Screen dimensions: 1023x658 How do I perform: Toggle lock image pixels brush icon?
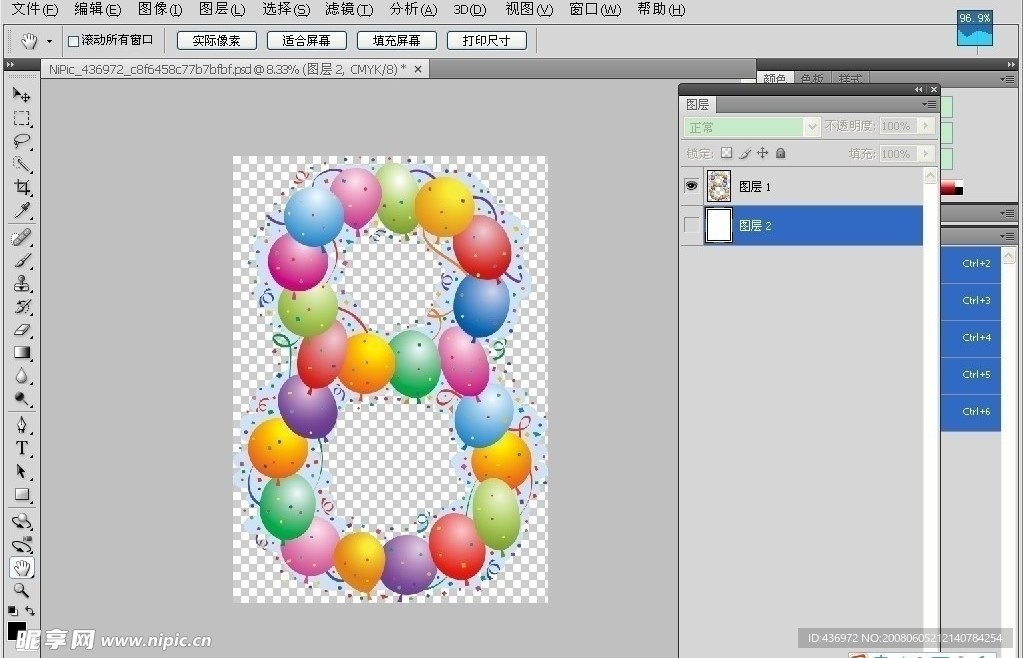744,153
